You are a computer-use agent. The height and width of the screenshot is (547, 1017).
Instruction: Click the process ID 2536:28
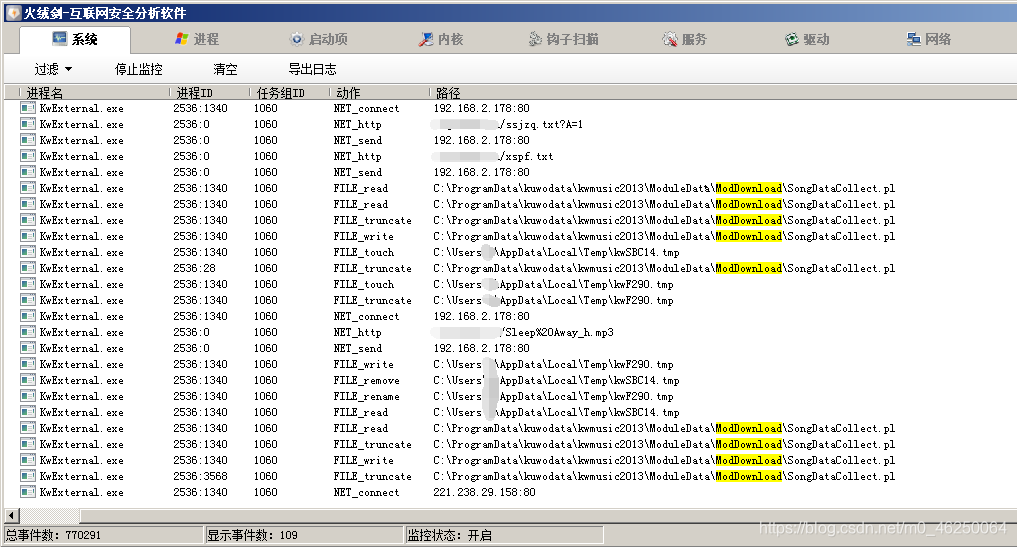tap(195, 269)
